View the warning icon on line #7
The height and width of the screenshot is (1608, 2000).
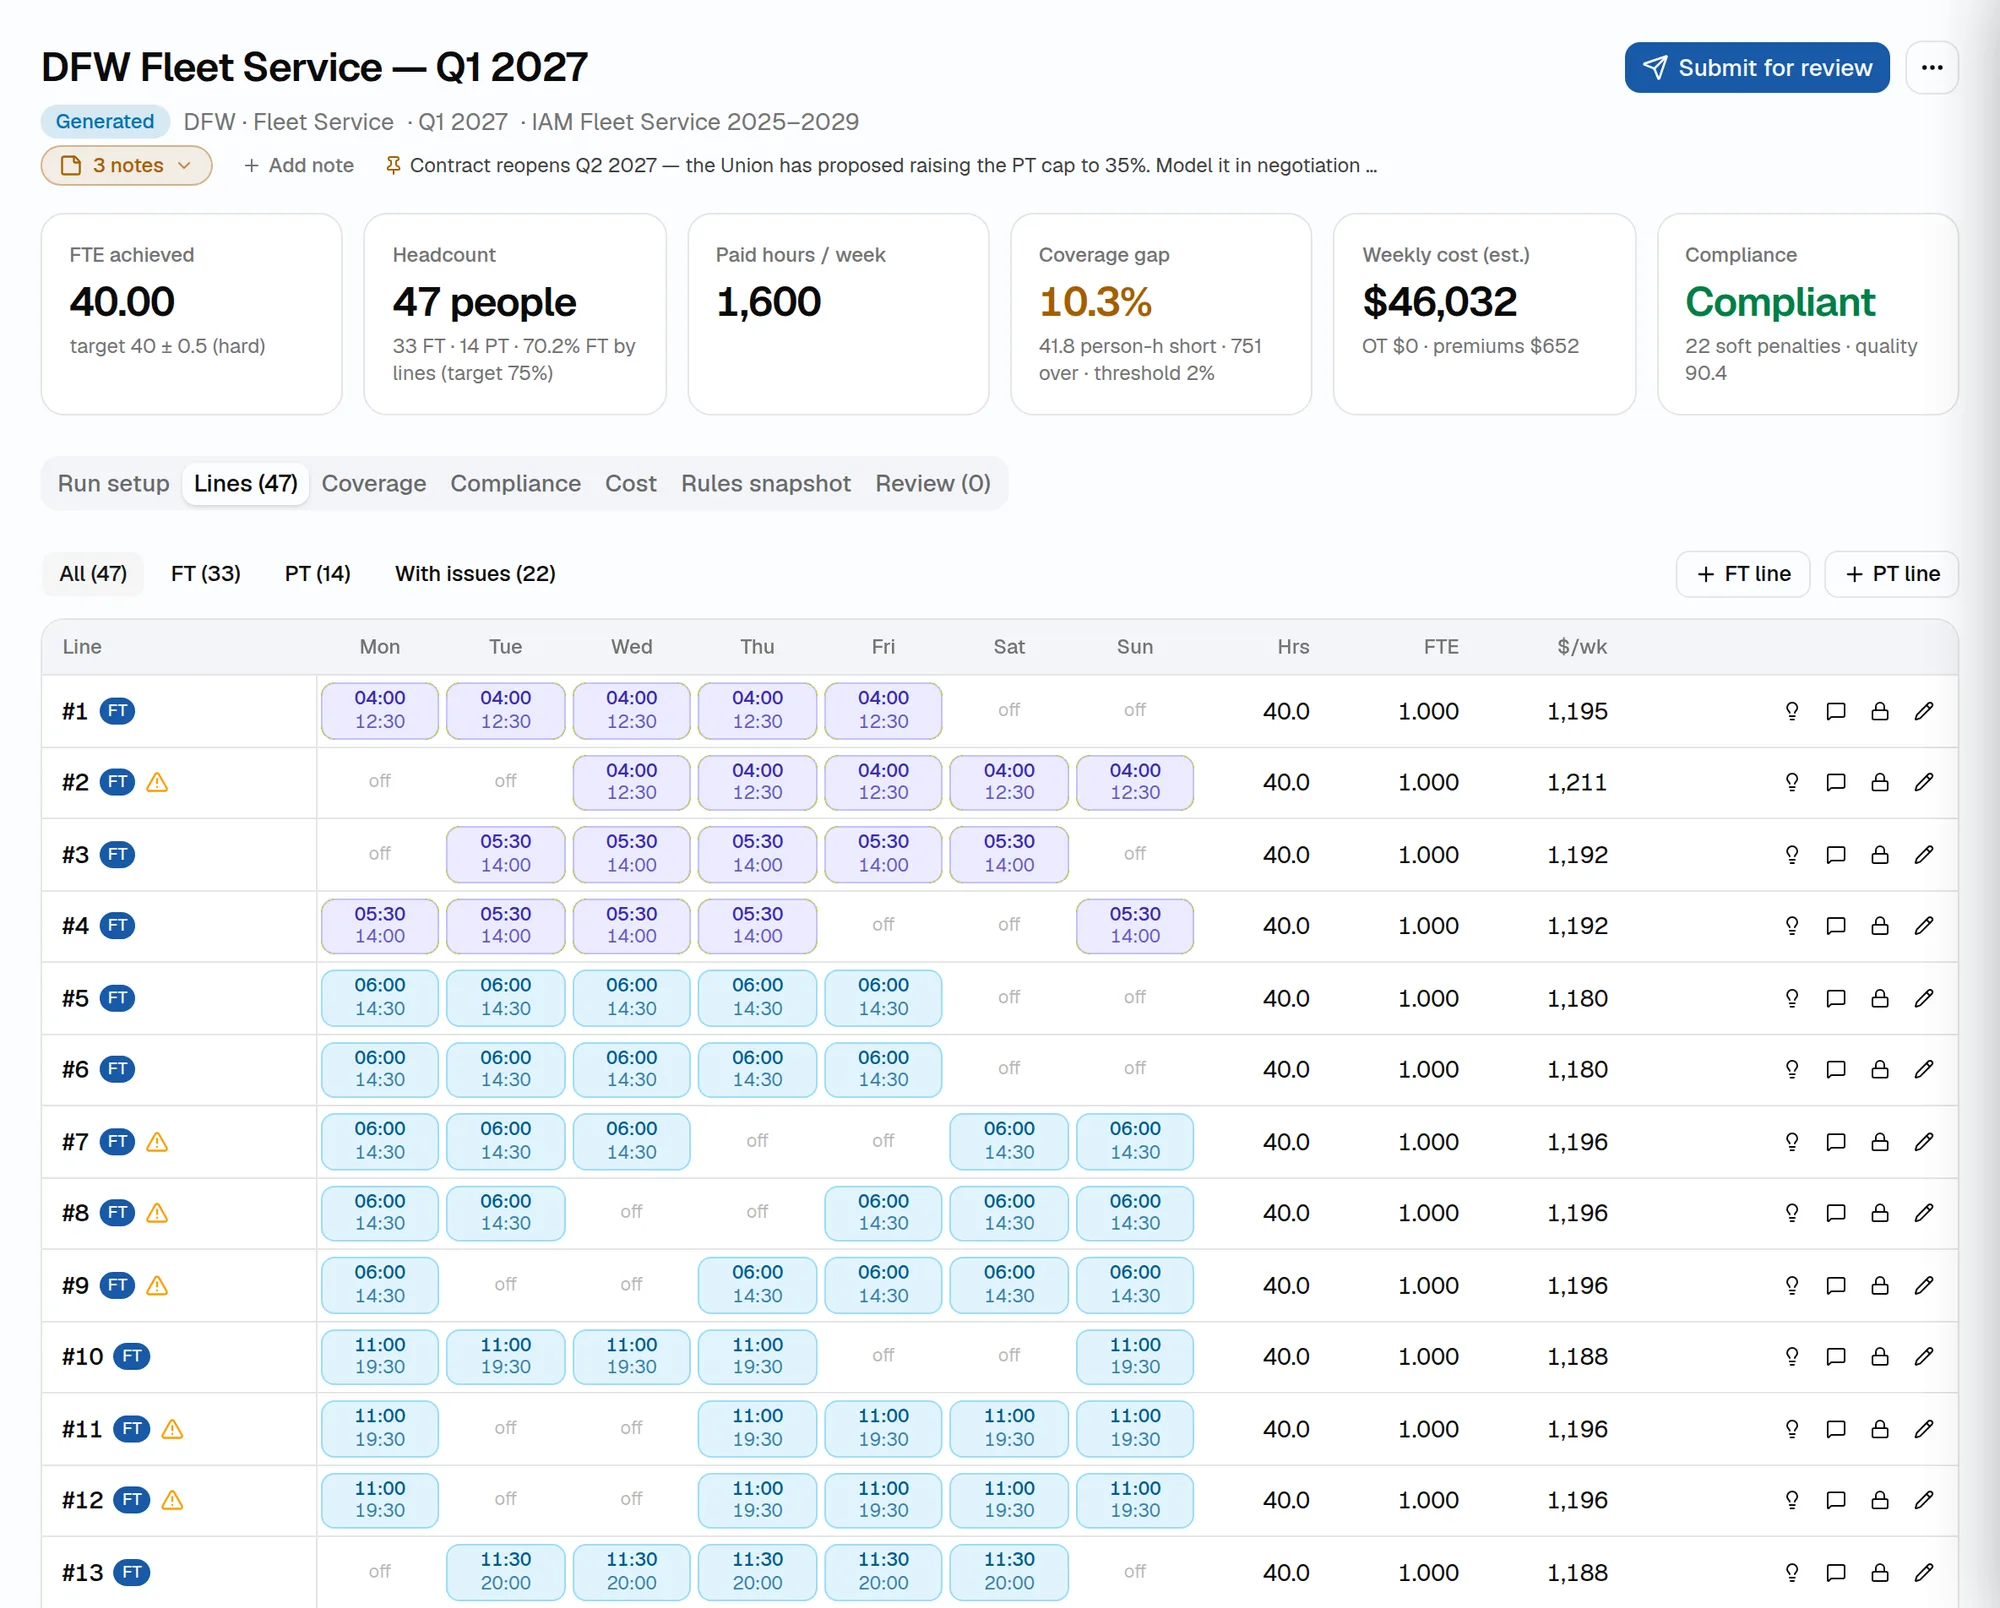tap(157, 1141)
